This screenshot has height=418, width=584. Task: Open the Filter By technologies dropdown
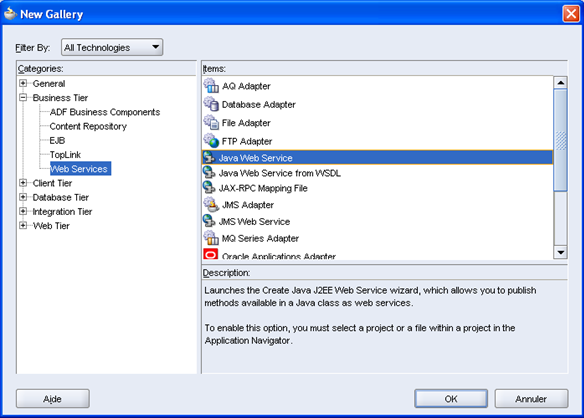pos(112,47)
